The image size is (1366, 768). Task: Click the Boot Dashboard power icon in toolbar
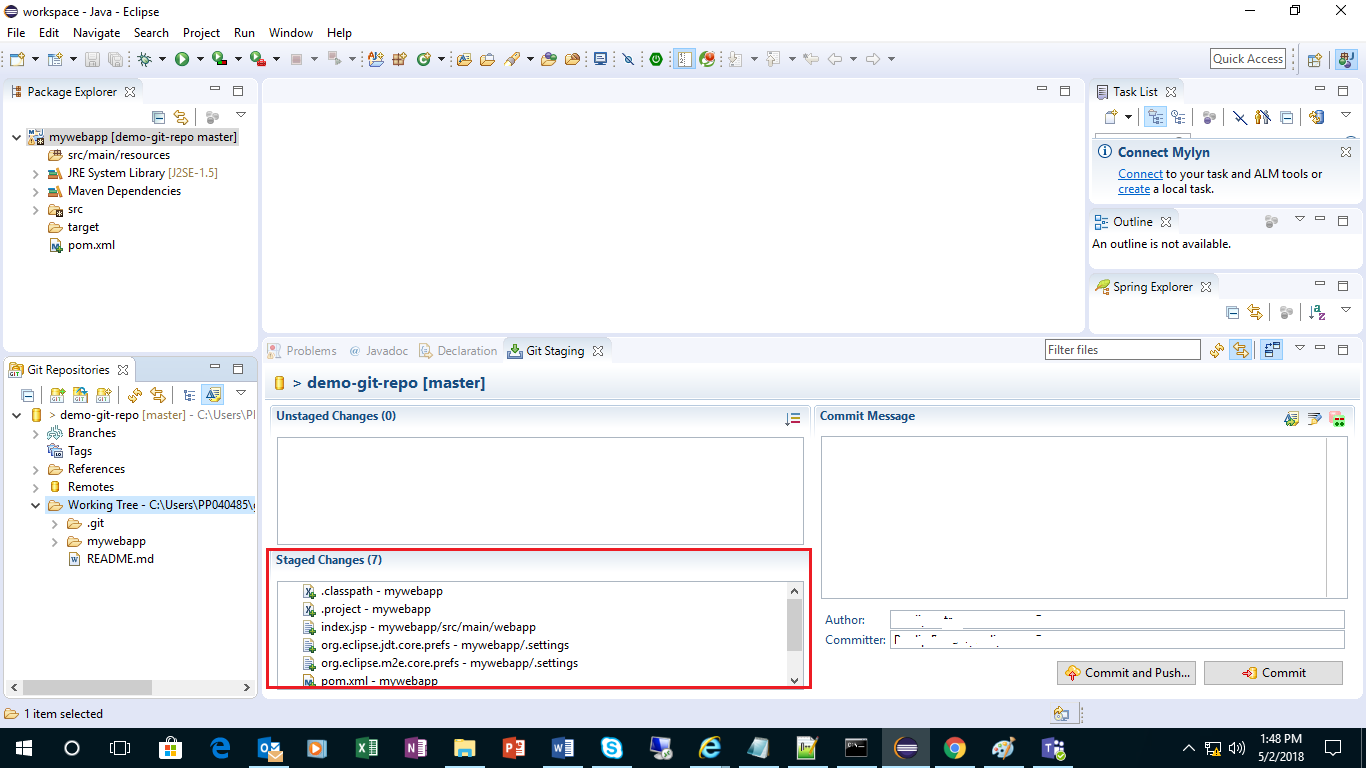click(656, 59)
